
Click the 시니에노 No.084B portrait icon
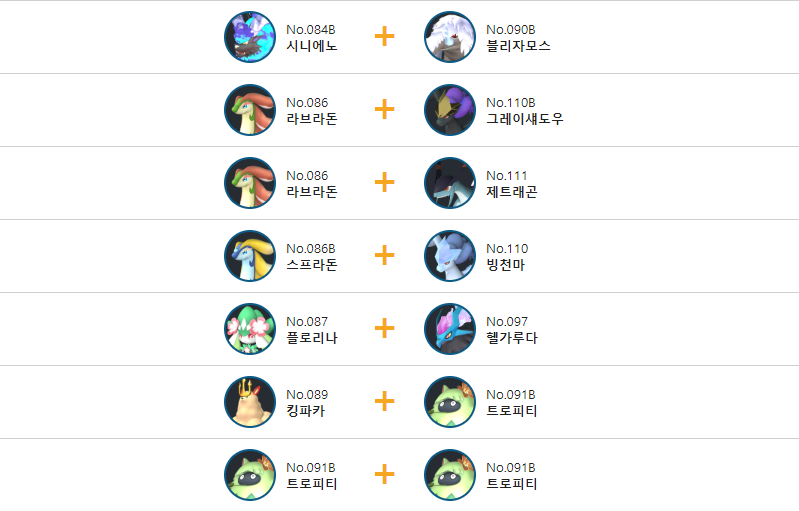pyautogui.click(x=250, y=37)
